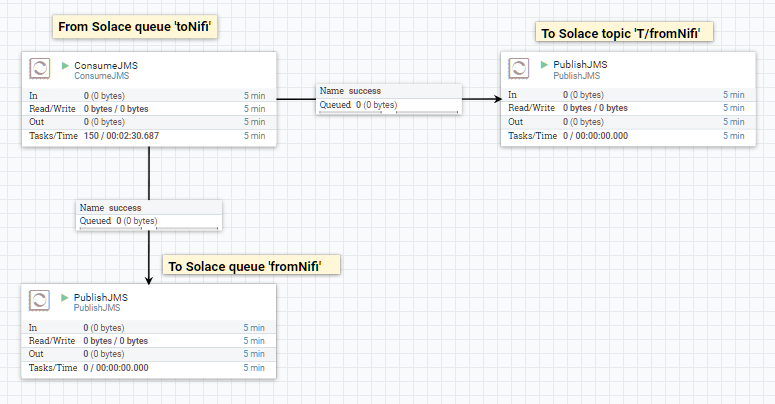Click the Queued row of the vertical connection
This screenshot has width=775, height=404.
pyautogui.click(x=149, y=221)
